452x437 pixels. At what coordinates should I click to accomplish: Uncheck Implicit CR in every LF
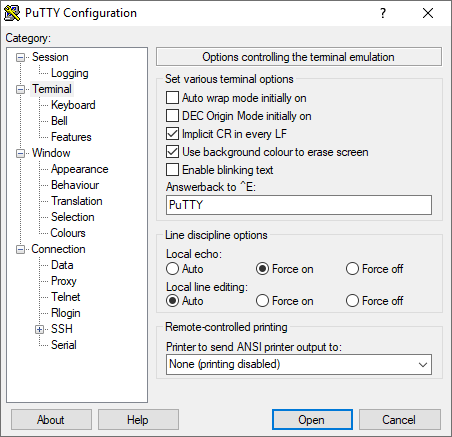(172, 134)
